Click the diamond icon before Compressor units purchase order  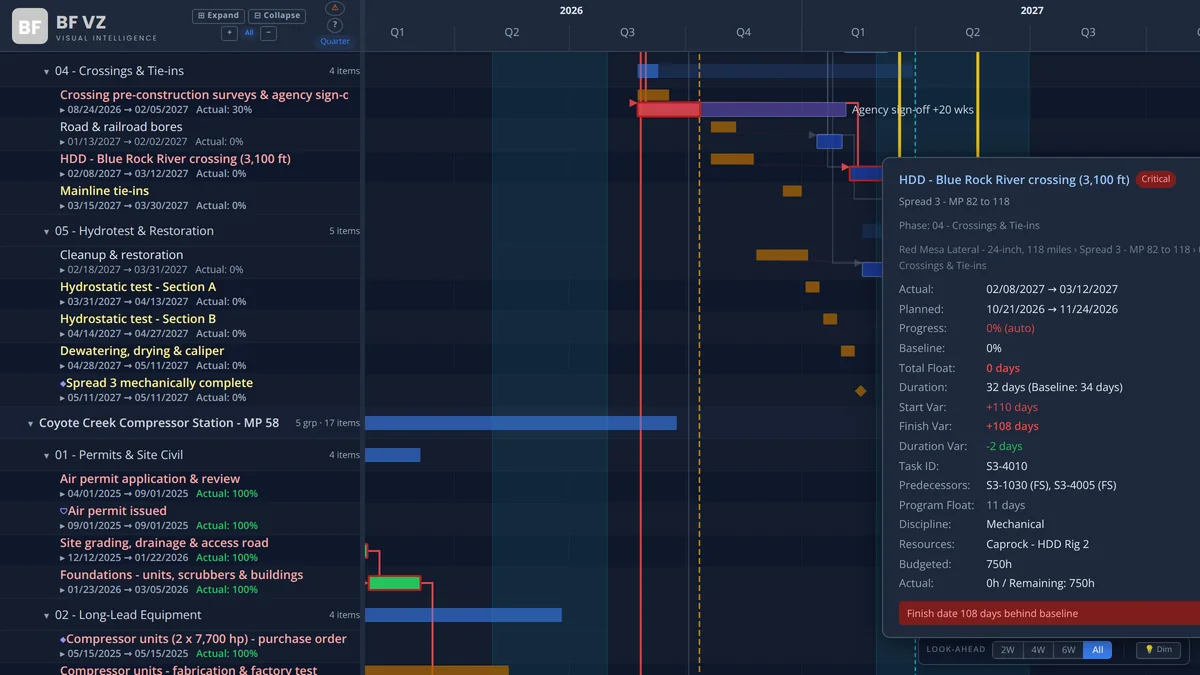click(63, 639)
